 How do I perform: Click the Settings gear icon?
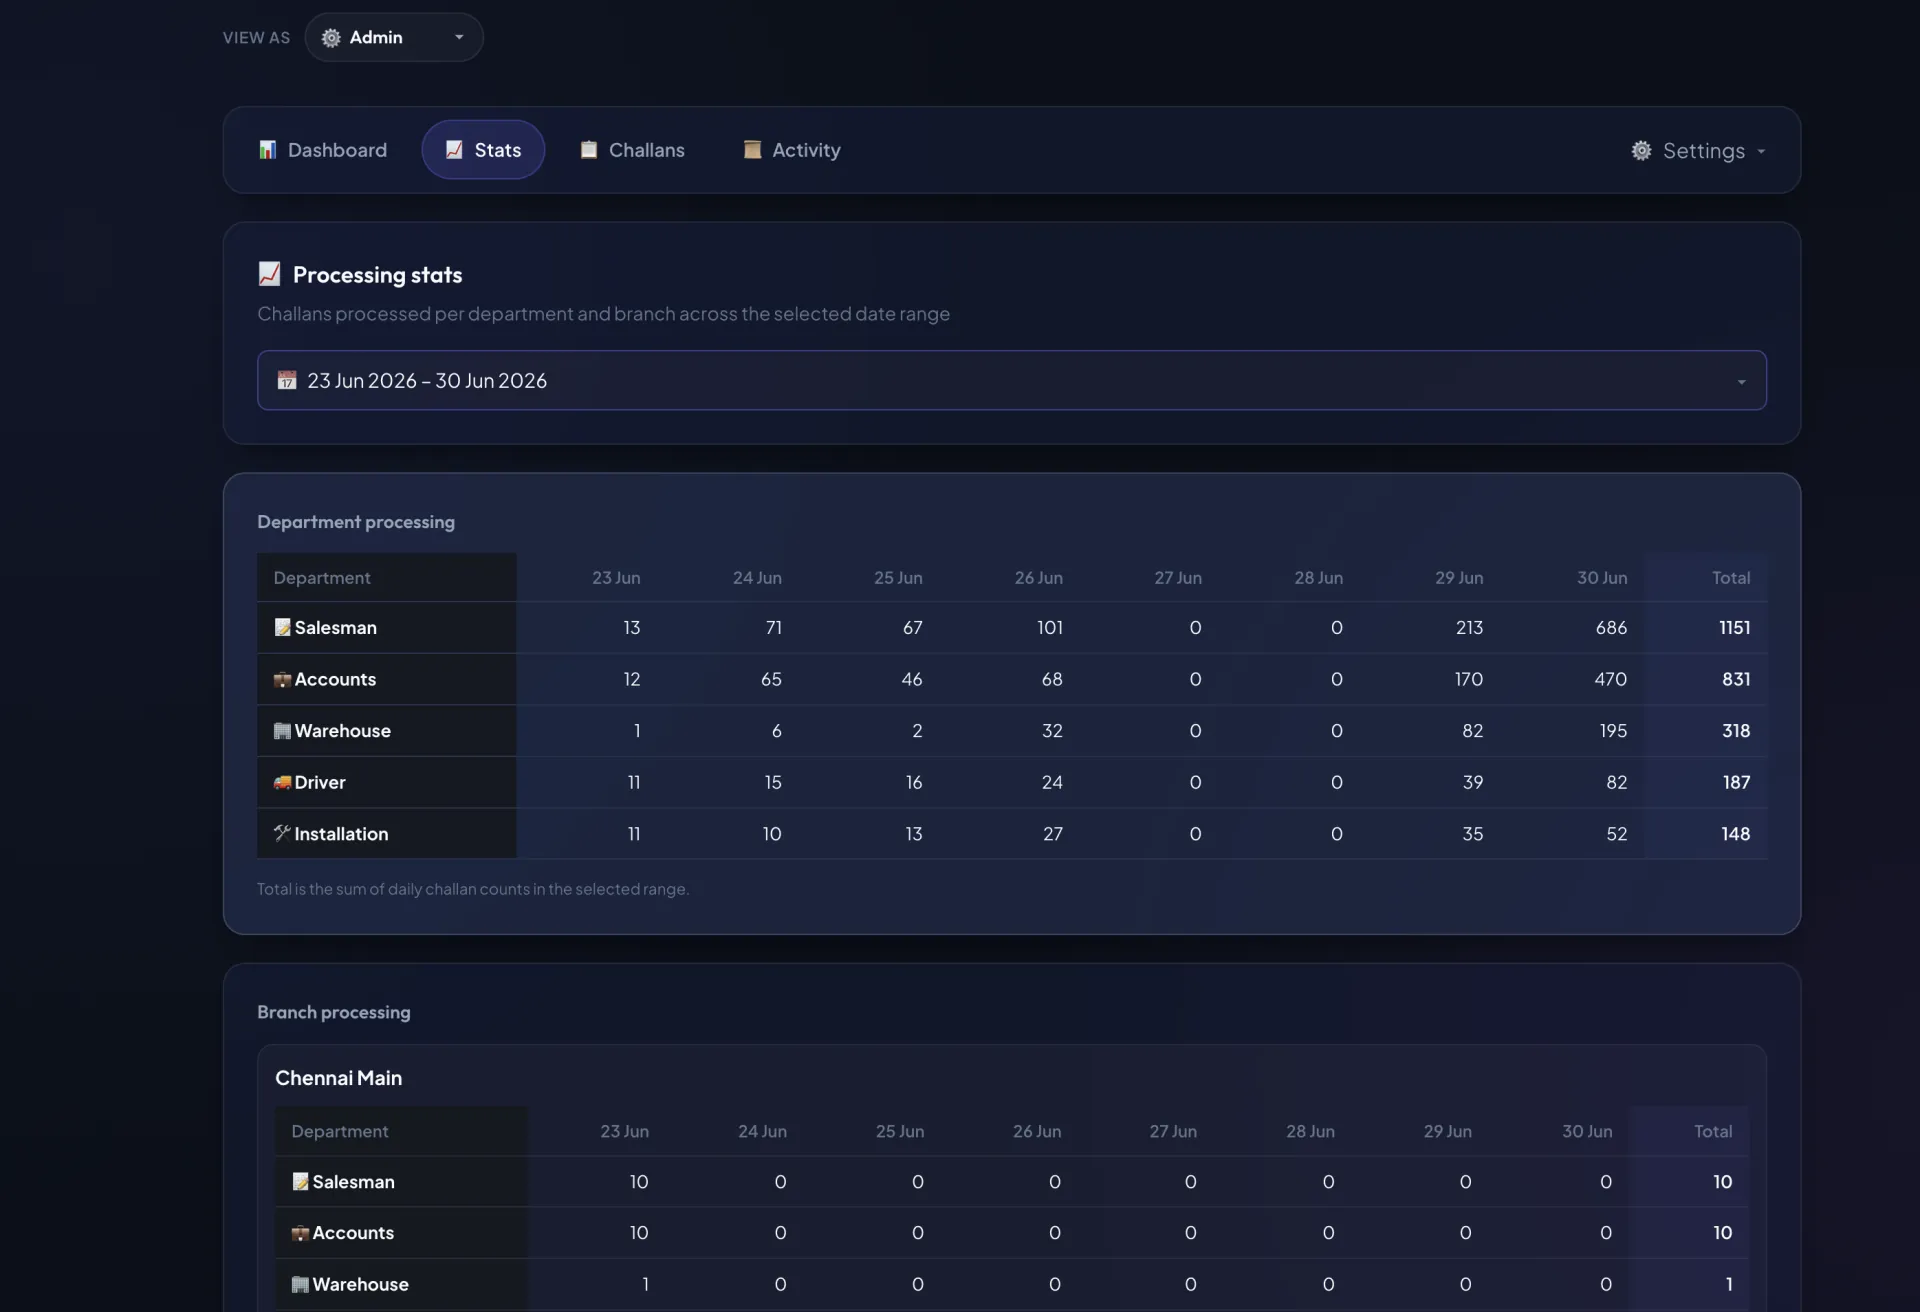click(x=1641, y=150)
